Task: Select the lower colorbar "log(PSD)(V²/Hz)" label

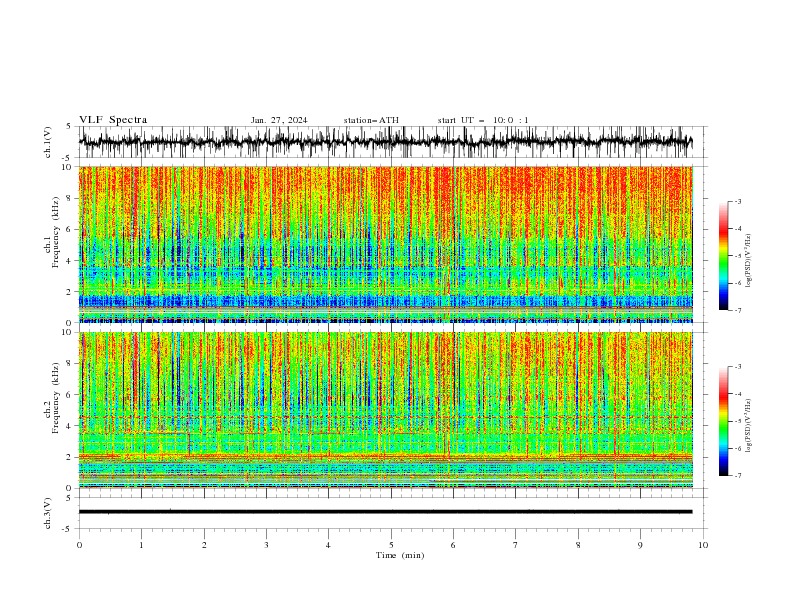Action: point(748,425)
